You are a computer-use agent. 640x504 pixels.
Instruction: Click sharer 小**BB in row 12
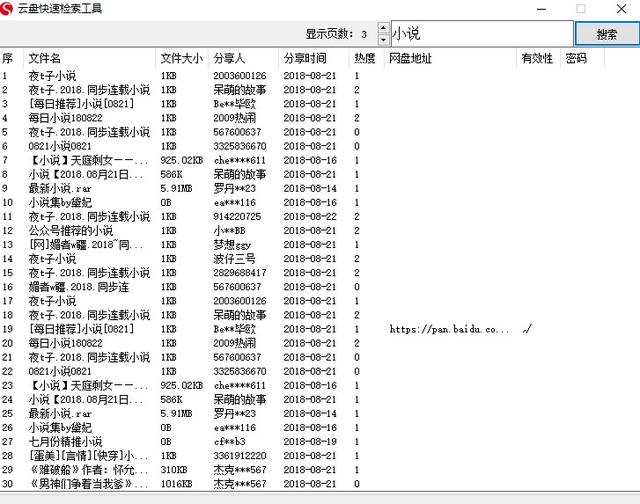[229, 231]
